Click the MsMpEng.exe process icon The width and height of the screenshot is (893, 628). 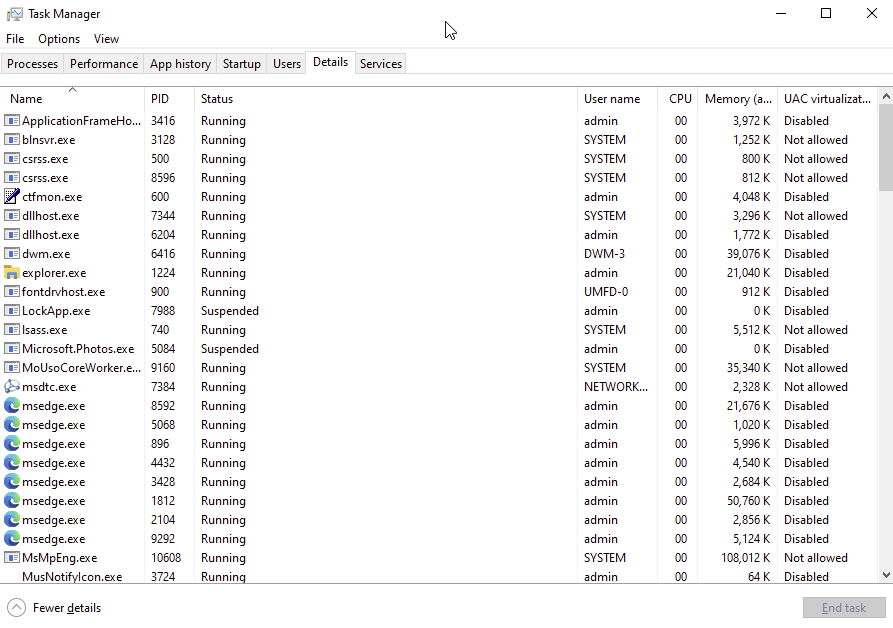(11, 558)
